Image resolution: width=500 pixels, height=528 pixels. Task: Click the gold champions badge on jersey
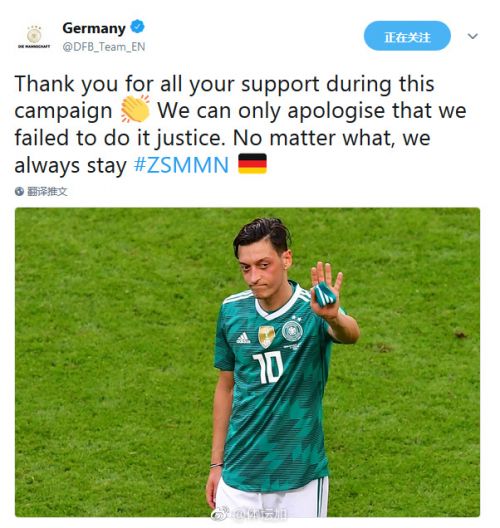point(267,336)
